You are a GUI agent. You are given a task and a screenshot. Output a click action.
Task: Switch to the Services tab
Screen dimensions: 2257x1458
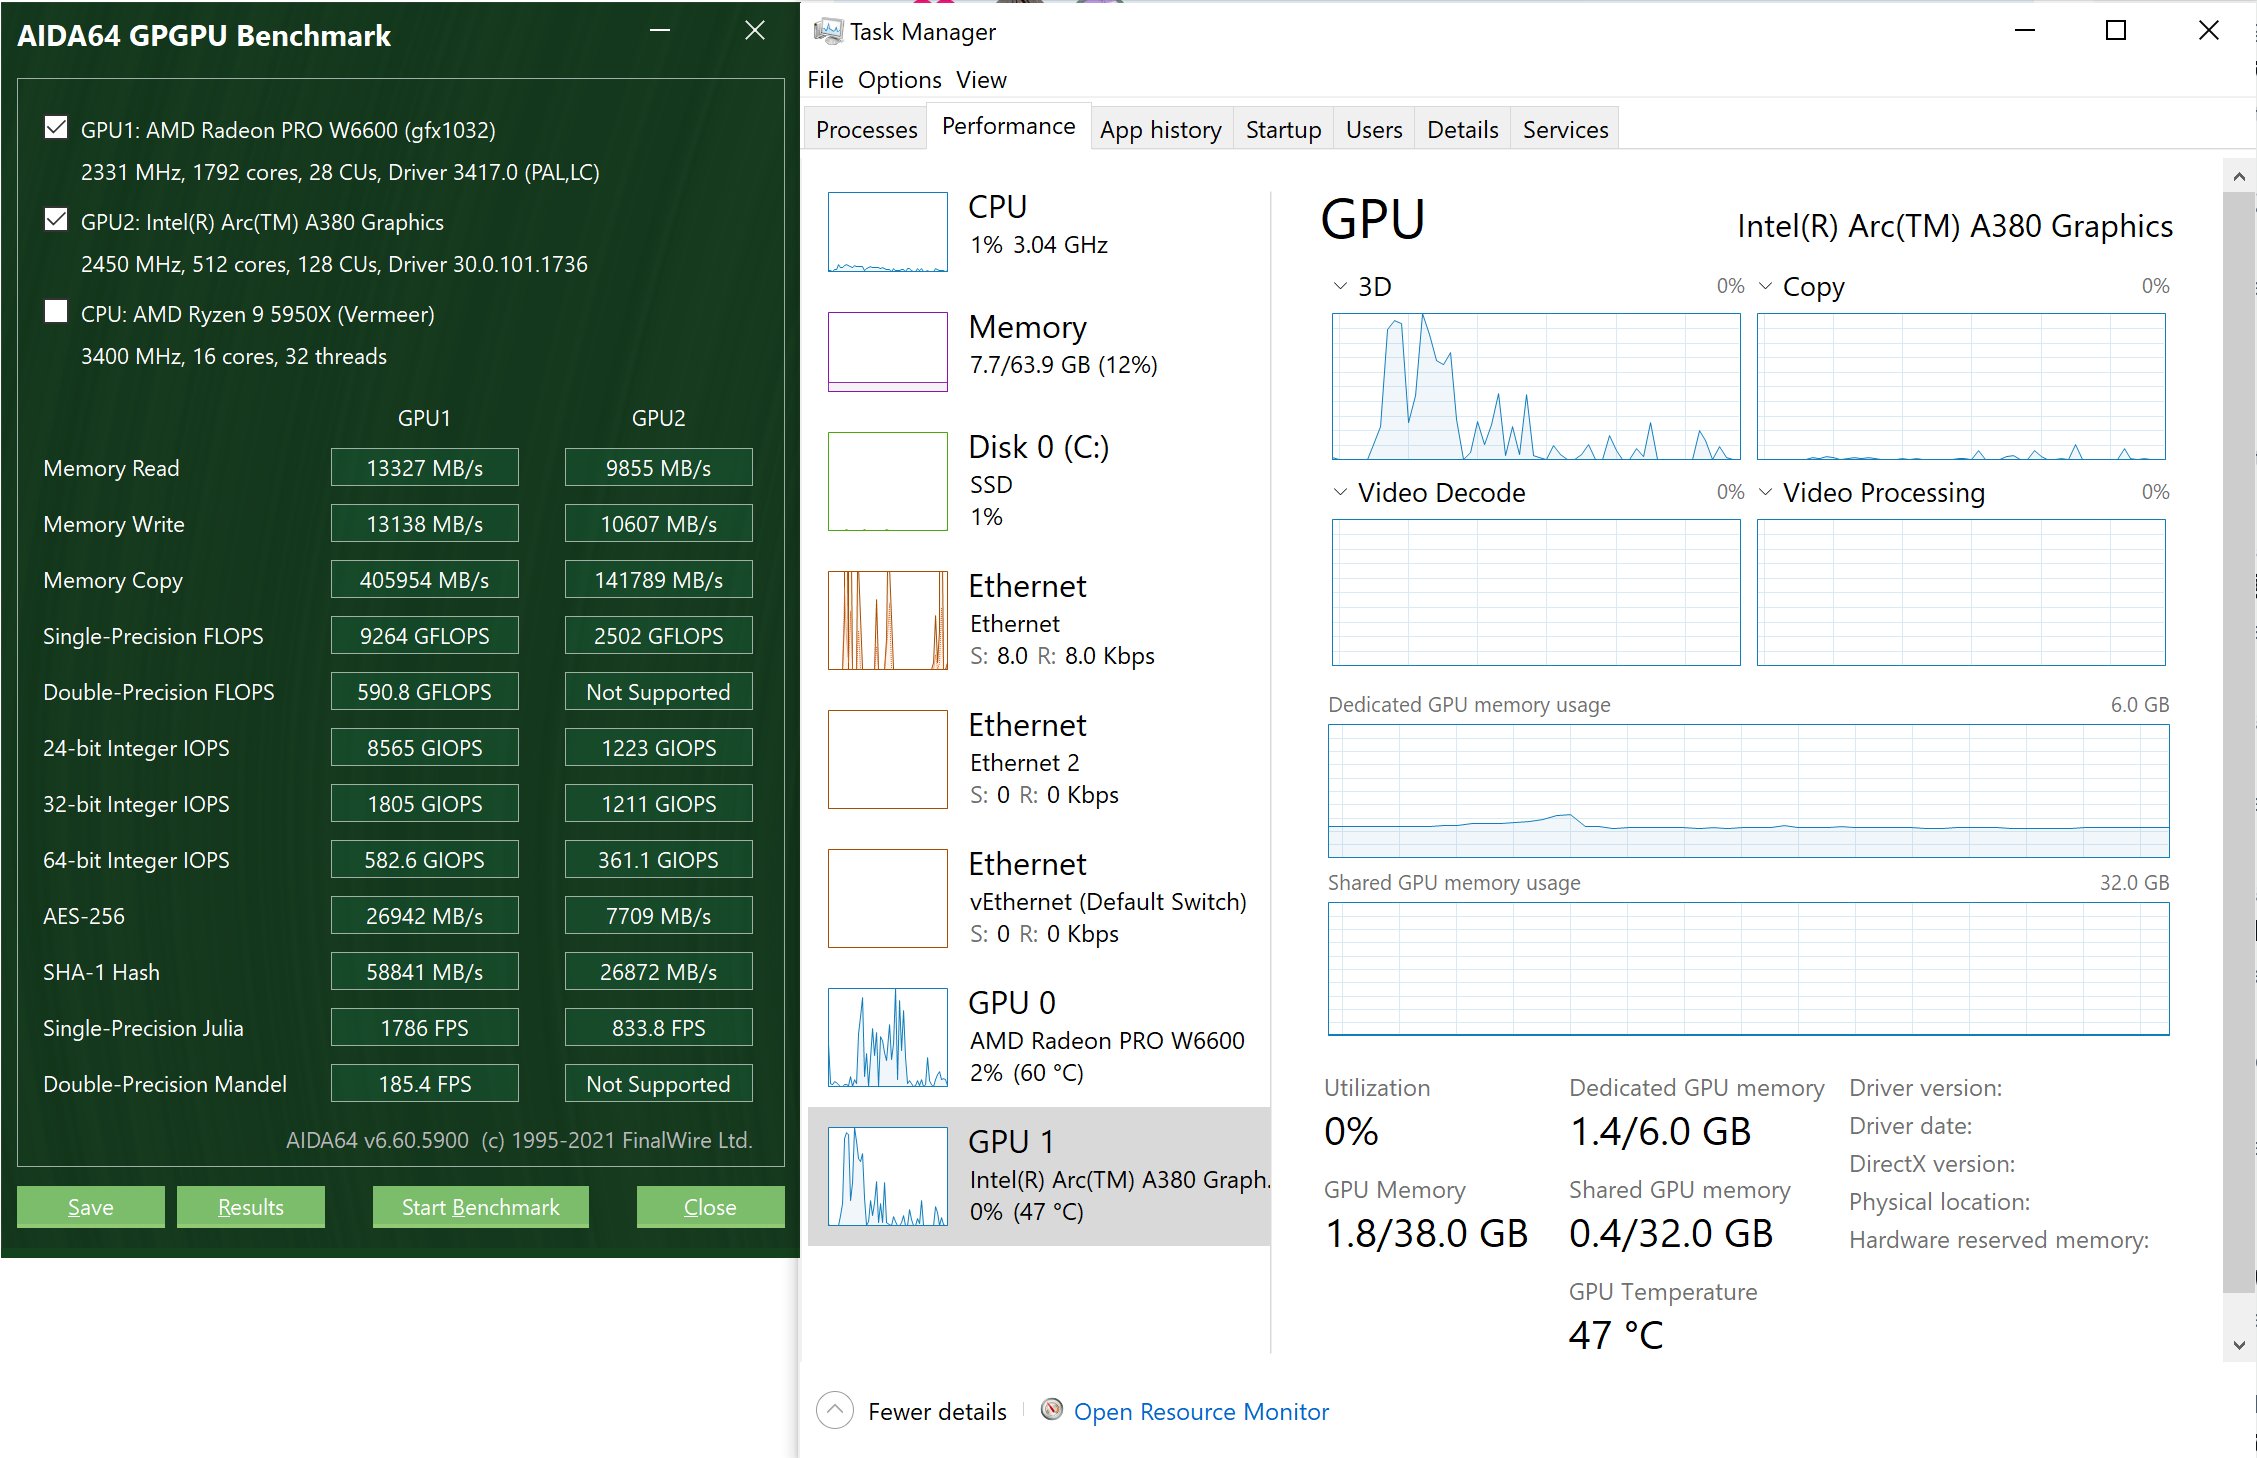tap(1565, 129)
